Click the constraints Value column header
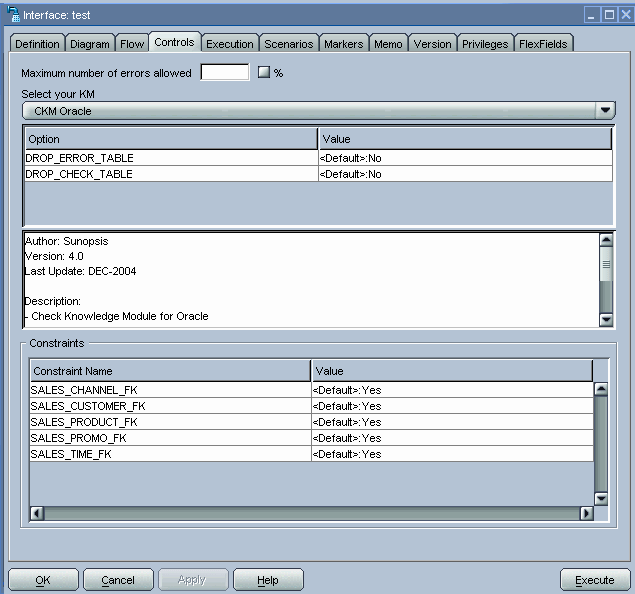Screen dimensions: 635x594 [452, 371]
